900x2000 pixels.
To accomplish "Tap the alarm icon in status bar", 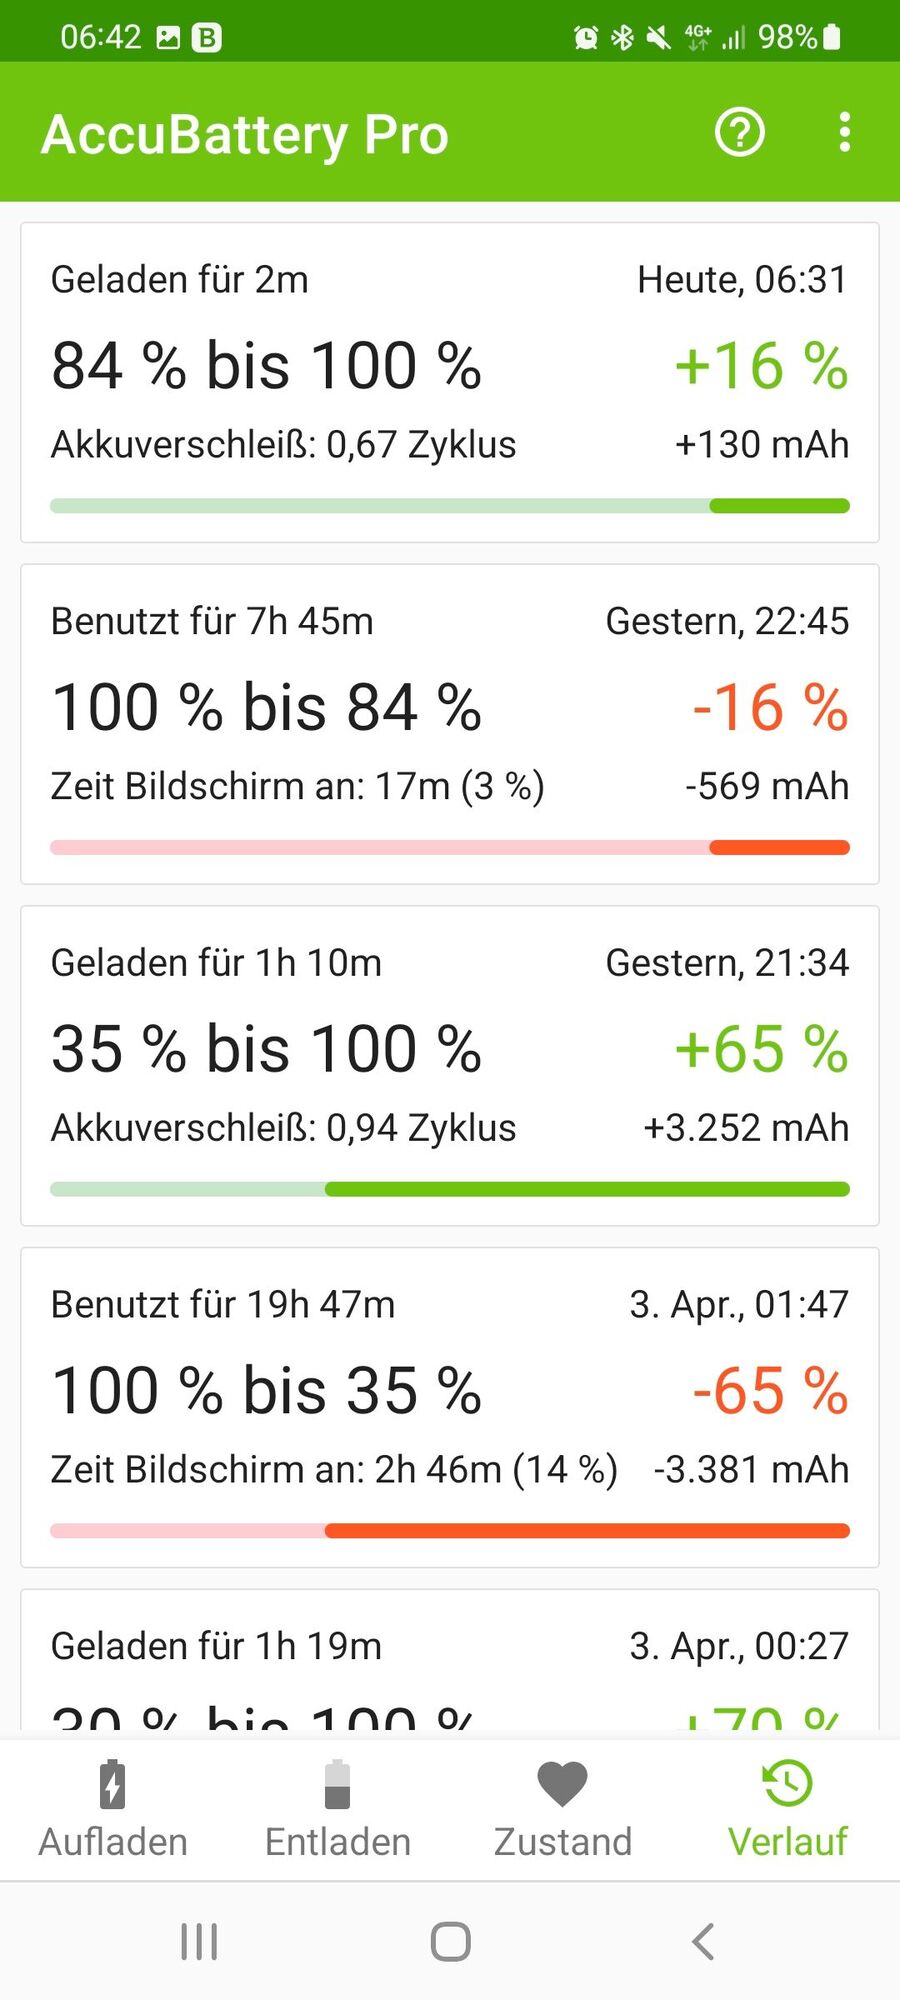I will coord(586,38).
